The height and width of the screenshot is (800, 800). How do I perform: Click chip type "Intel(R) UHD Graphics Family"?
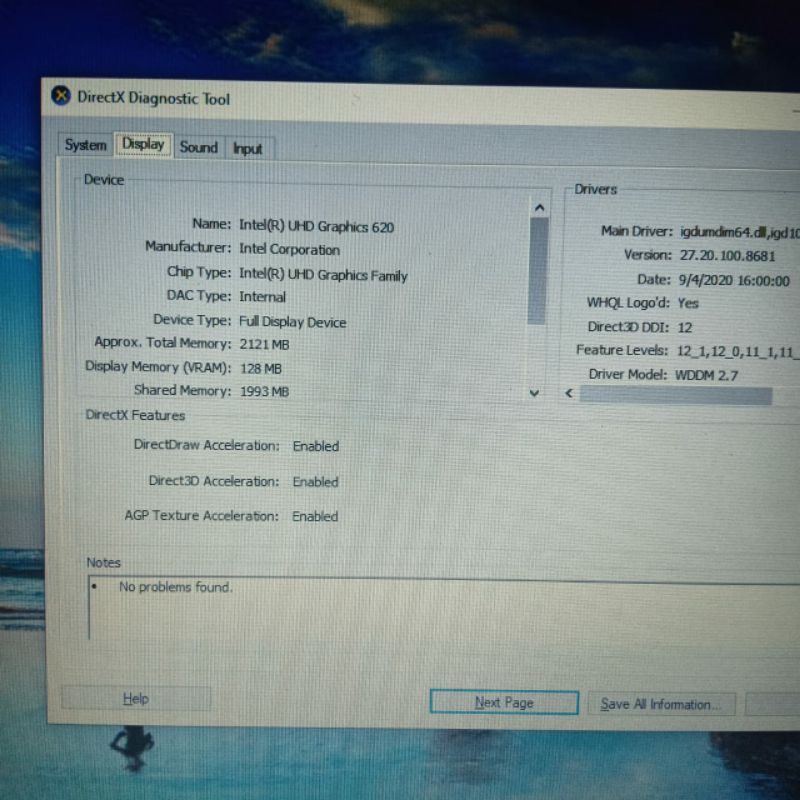(x=323, y=276)
